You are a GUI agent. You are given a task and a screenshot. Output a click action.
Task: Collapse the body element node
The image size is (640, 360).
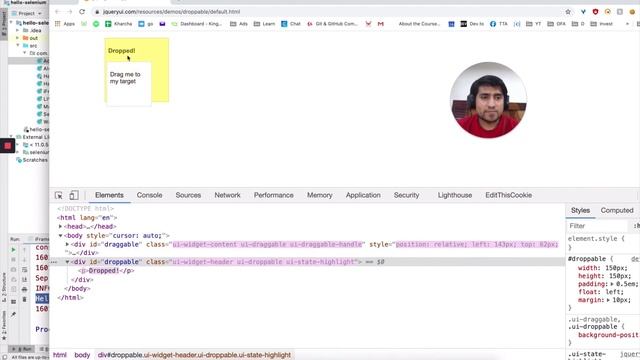[x=60, y=236]
